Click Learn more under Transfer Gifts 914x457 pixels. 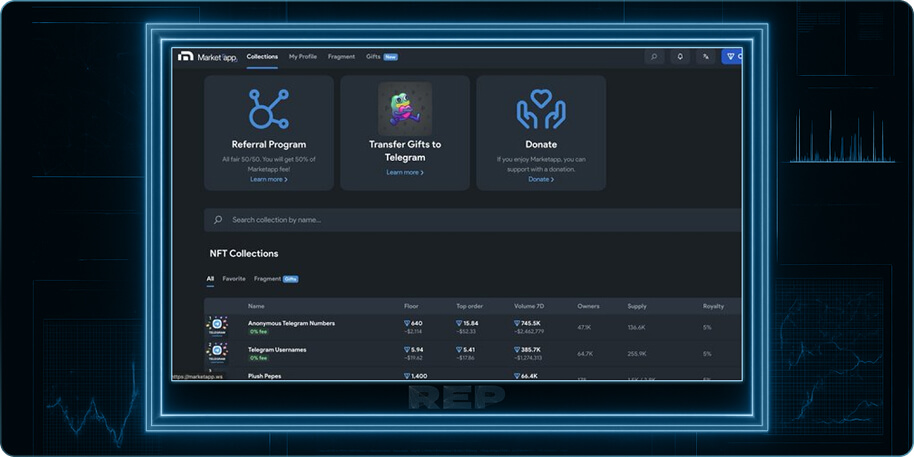[405, 172]
